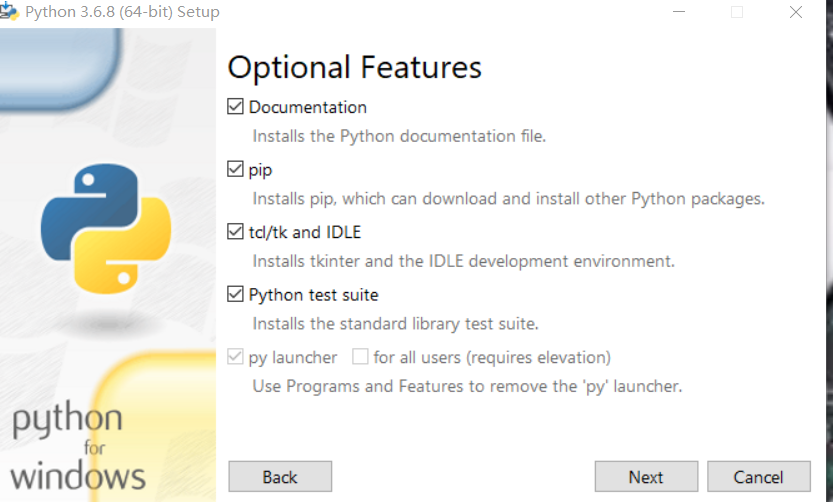Click the 'Installs the standard library test suite' text

pyautogui.click(x=395, y=324)
